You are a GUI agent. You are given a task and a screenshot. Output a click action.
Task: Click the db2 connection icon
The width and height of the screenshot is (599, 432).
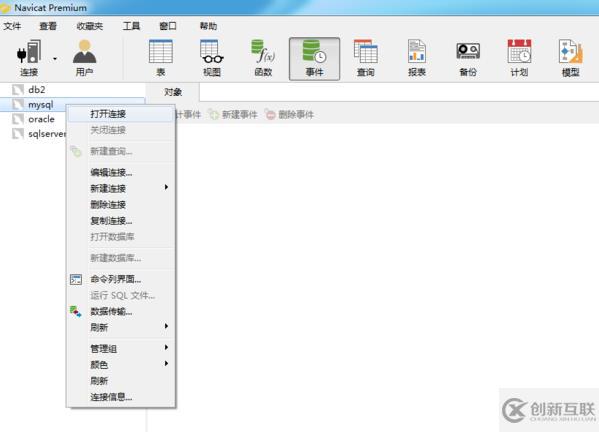pyautogui.click(x=18, y=90)
